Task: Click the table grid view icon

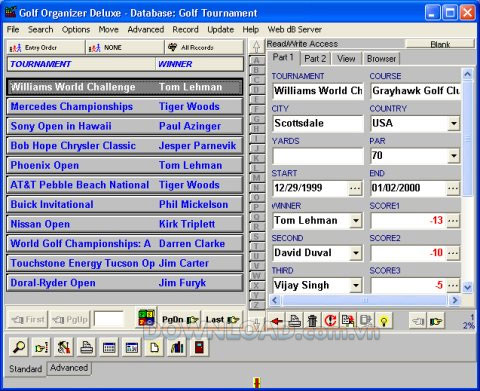Action: (109, 347)
